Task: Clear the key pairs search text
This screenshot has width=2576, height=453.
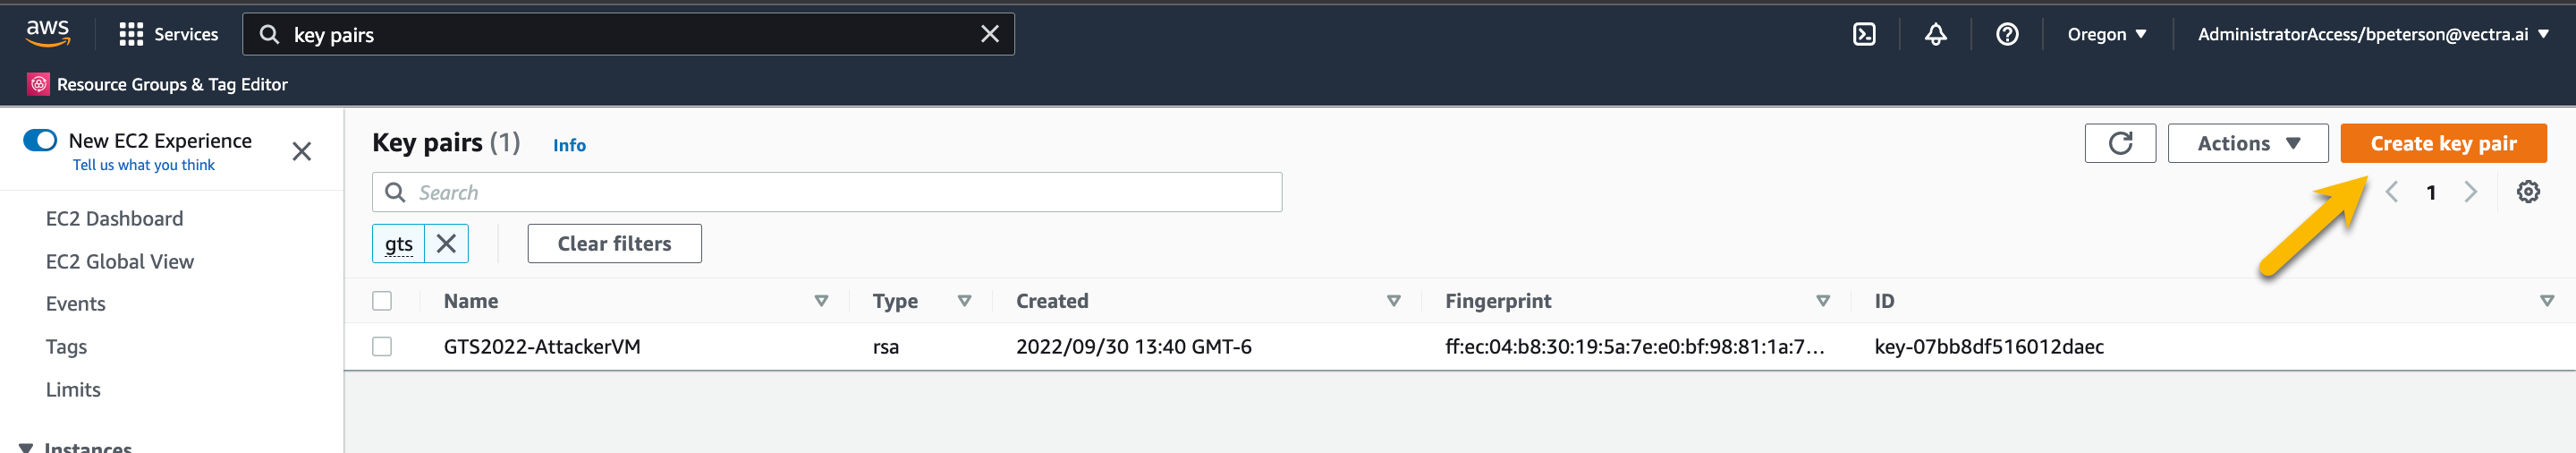Action: click(989, 34)
